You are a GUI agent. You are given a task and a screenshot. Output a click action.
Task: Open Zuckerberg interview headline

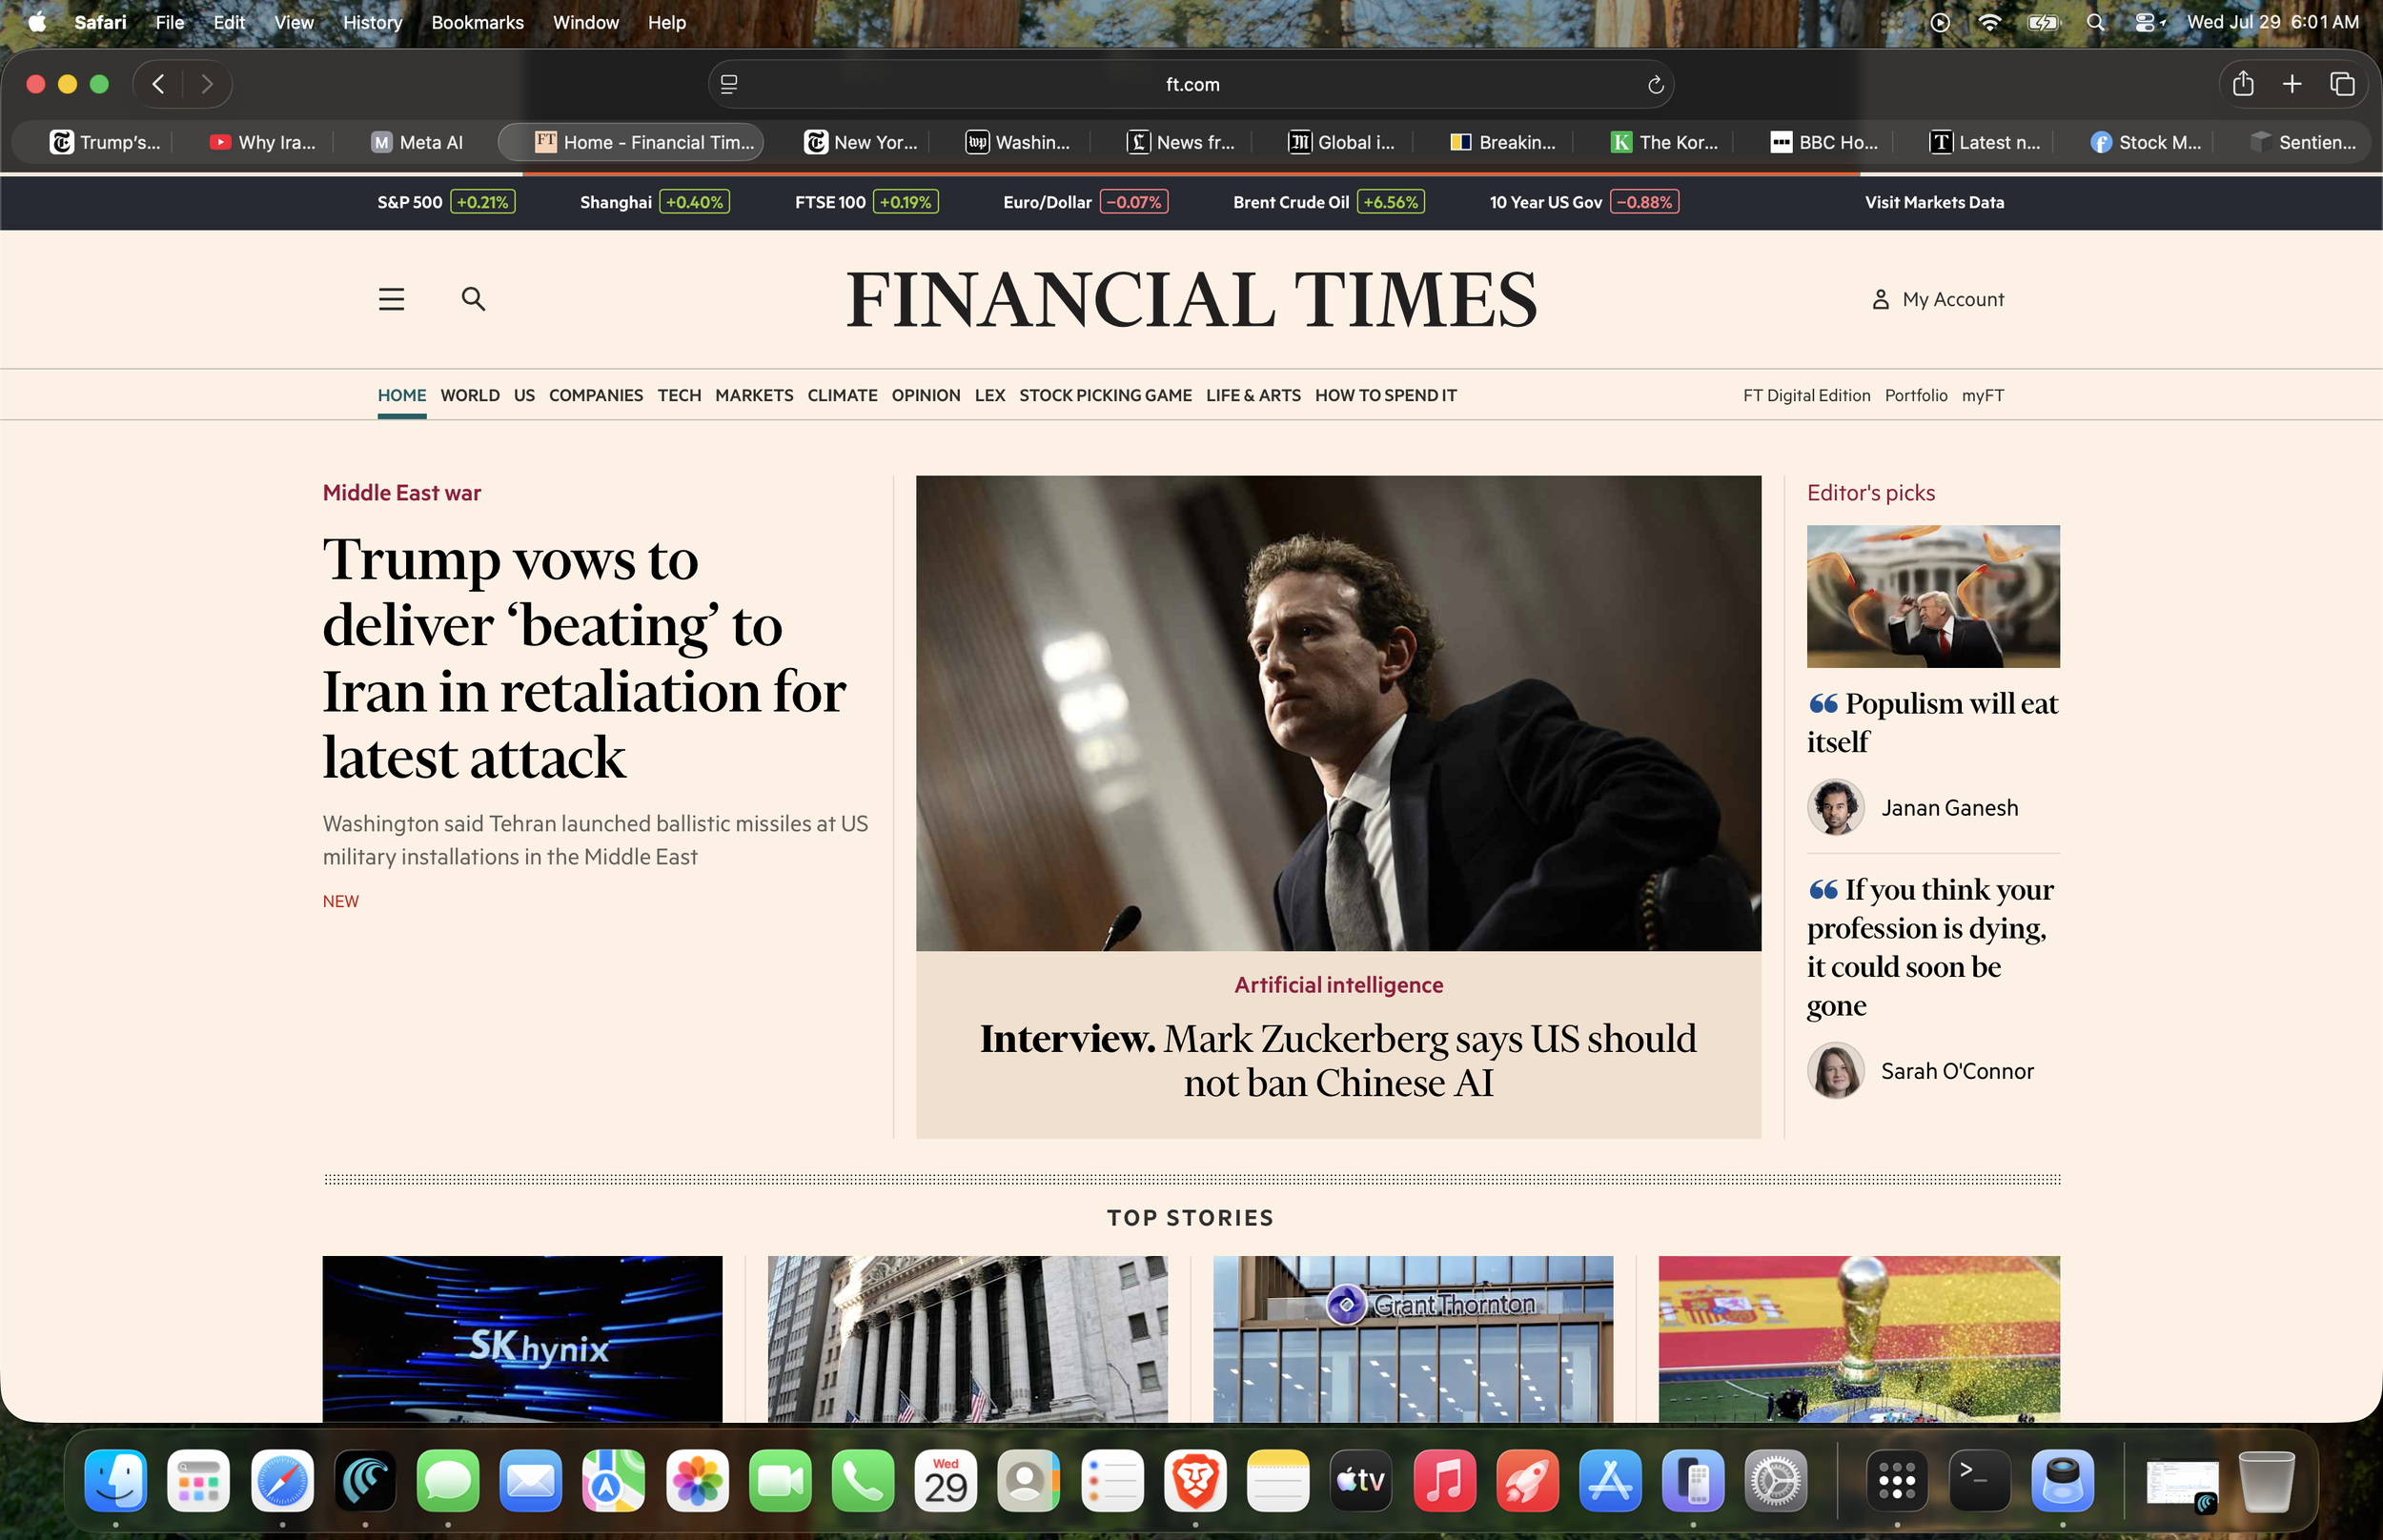pyautogui.click(x=1338, y=1060)
